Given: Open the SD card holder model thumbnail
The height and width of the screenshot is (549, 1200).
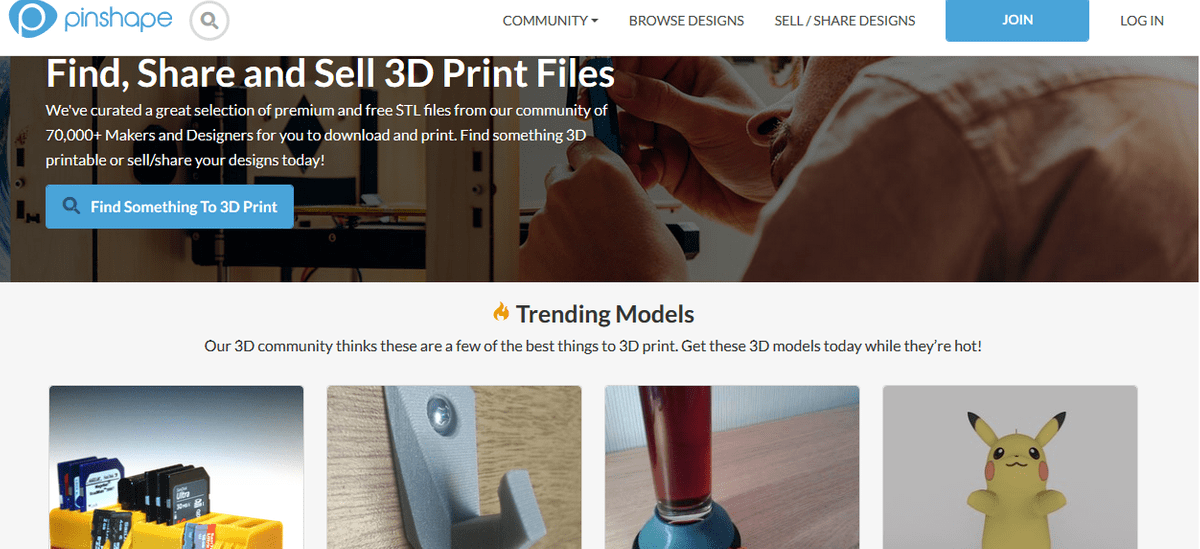Looking at the screenshot, I should tap(176, 467).
